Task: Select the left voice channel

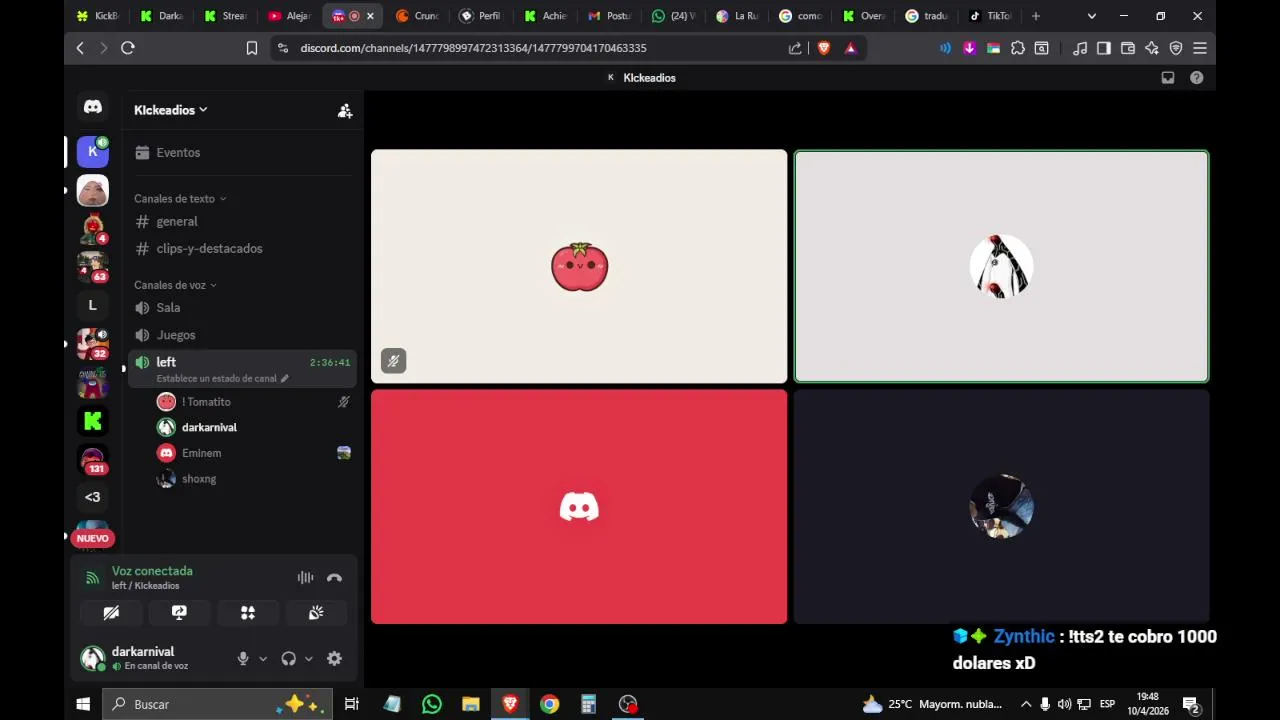Action: coord(166,362)
